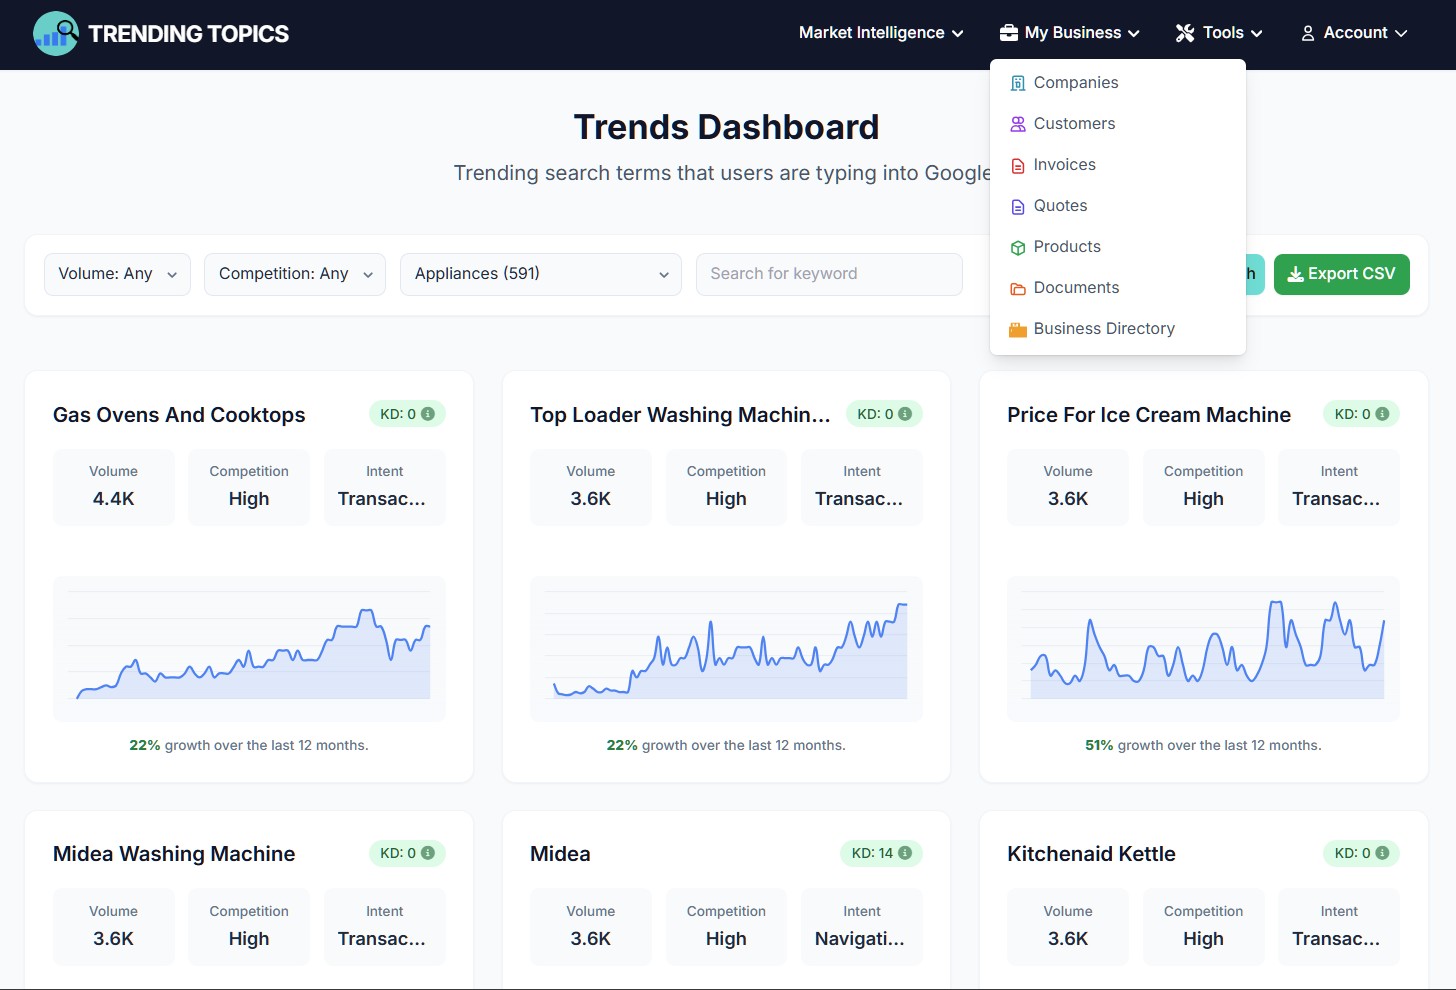Viewport: 1456px width, 990px height.
Task: Click the orange Business Directory briefcase icon
Action: point(1018,328)
